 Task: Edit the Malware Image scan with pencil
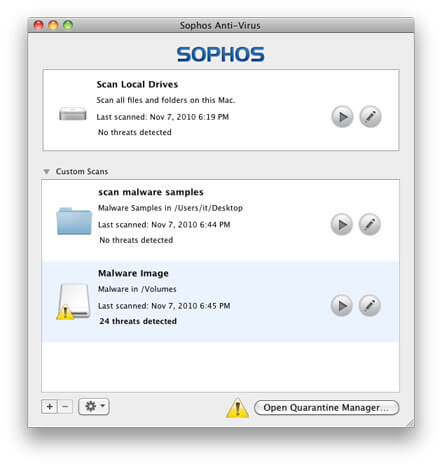369,306
